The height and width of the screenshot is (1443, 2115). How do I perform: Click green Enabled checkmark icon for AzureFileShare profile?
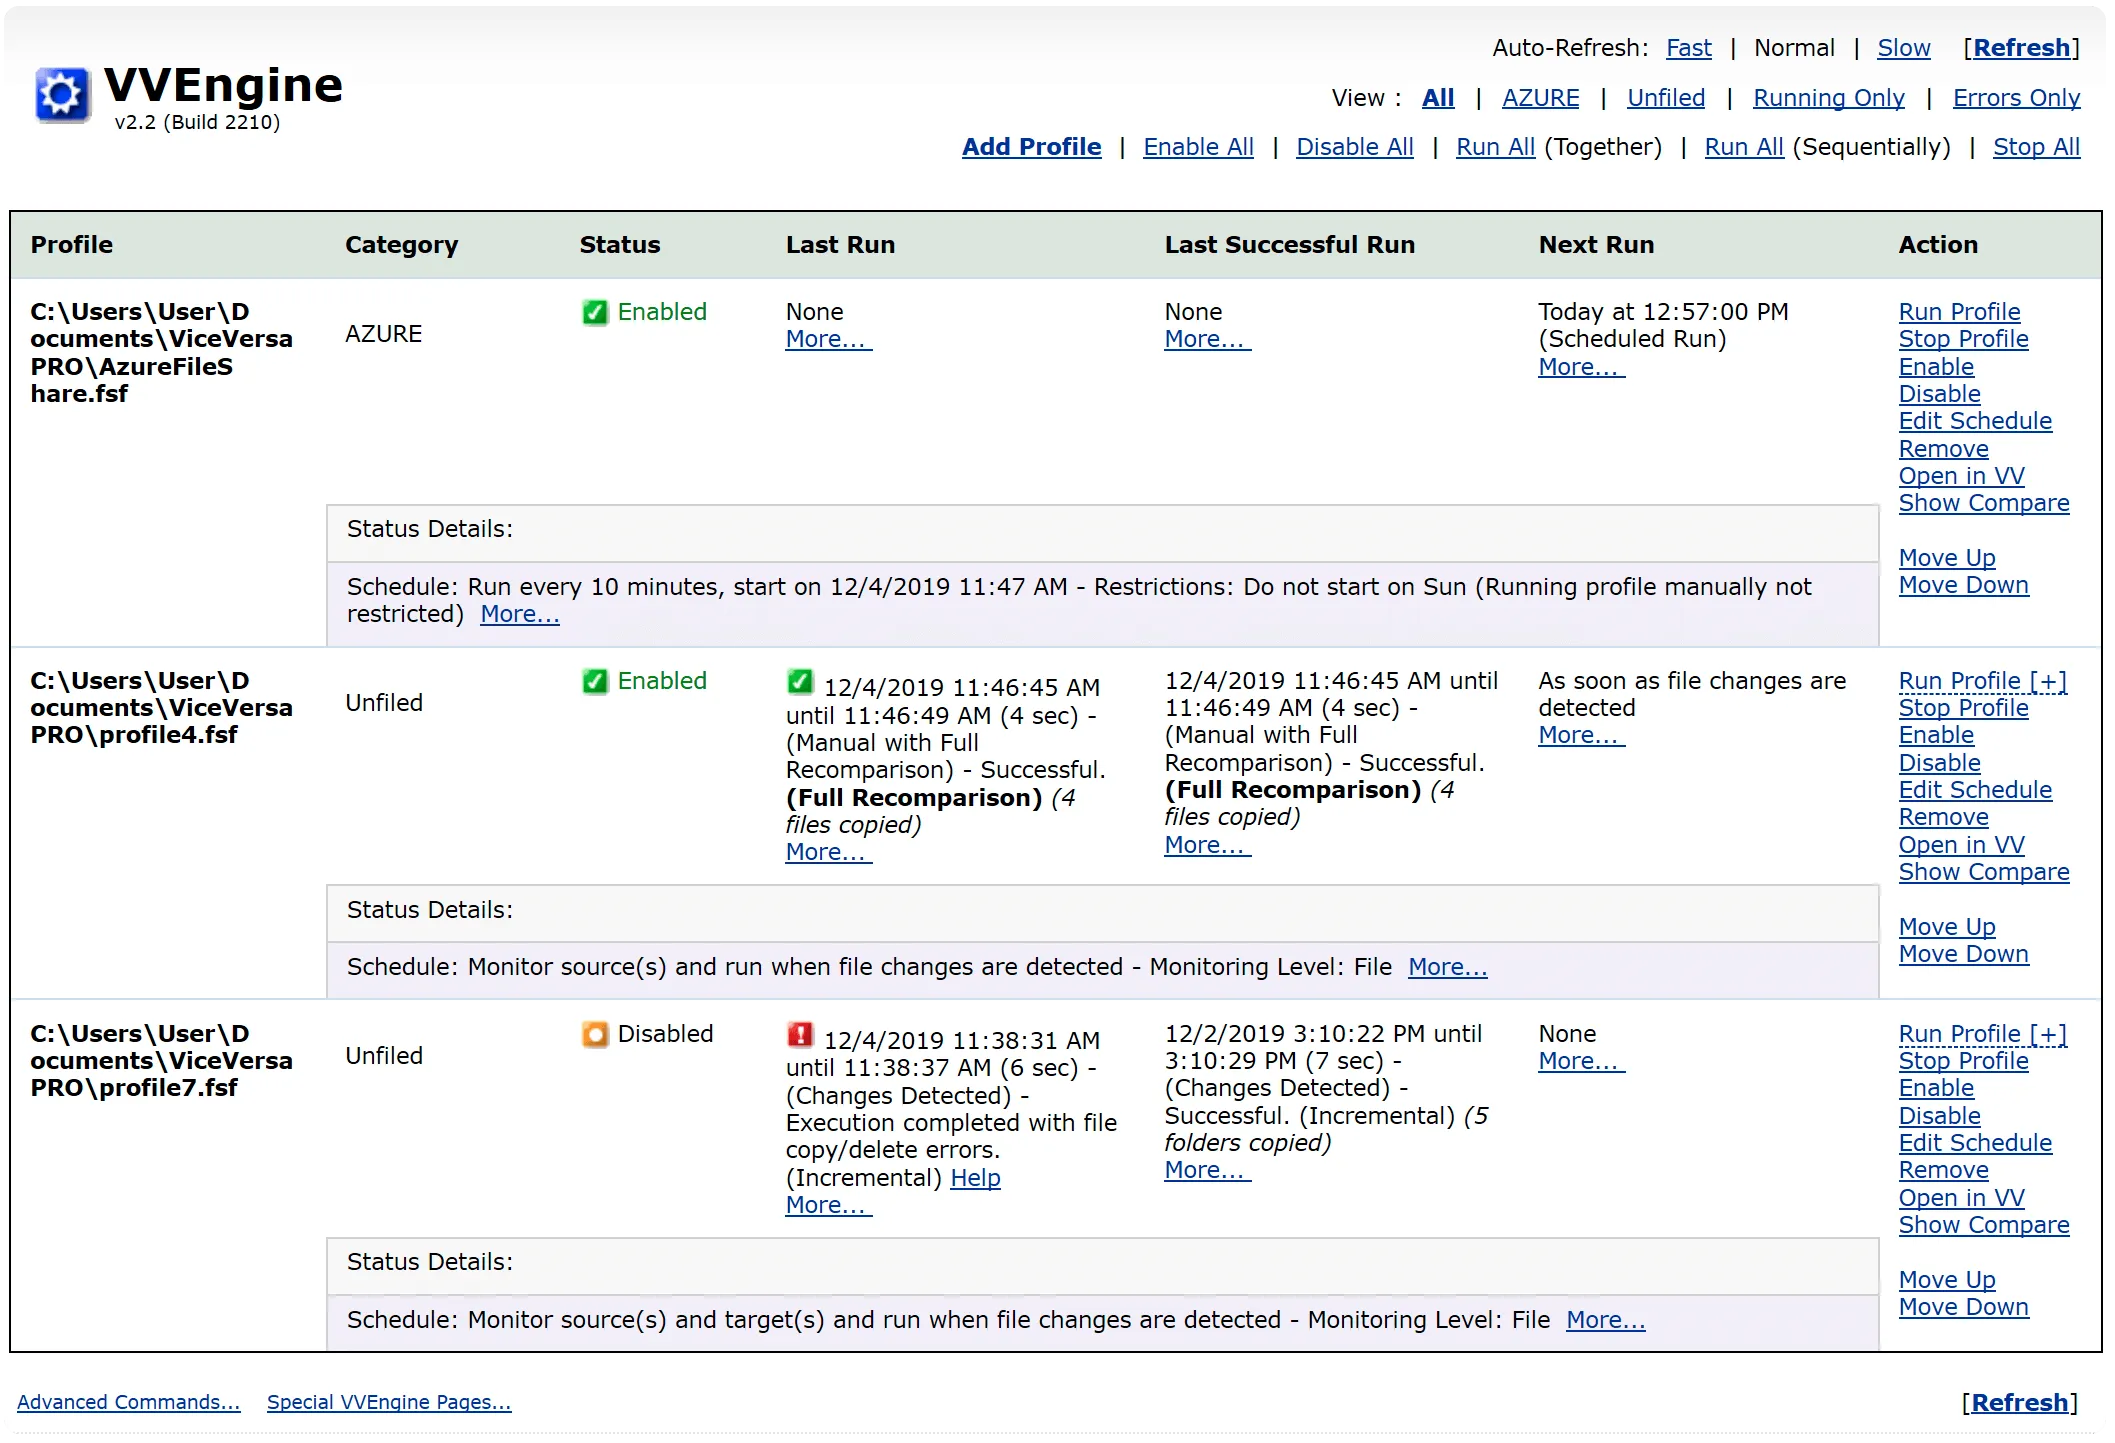click(595, 312)
